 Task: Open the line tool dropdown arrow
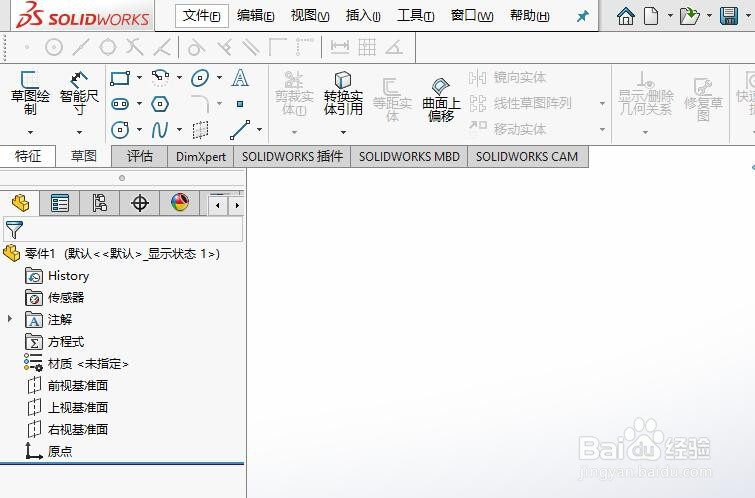click(x=259, y=130)
